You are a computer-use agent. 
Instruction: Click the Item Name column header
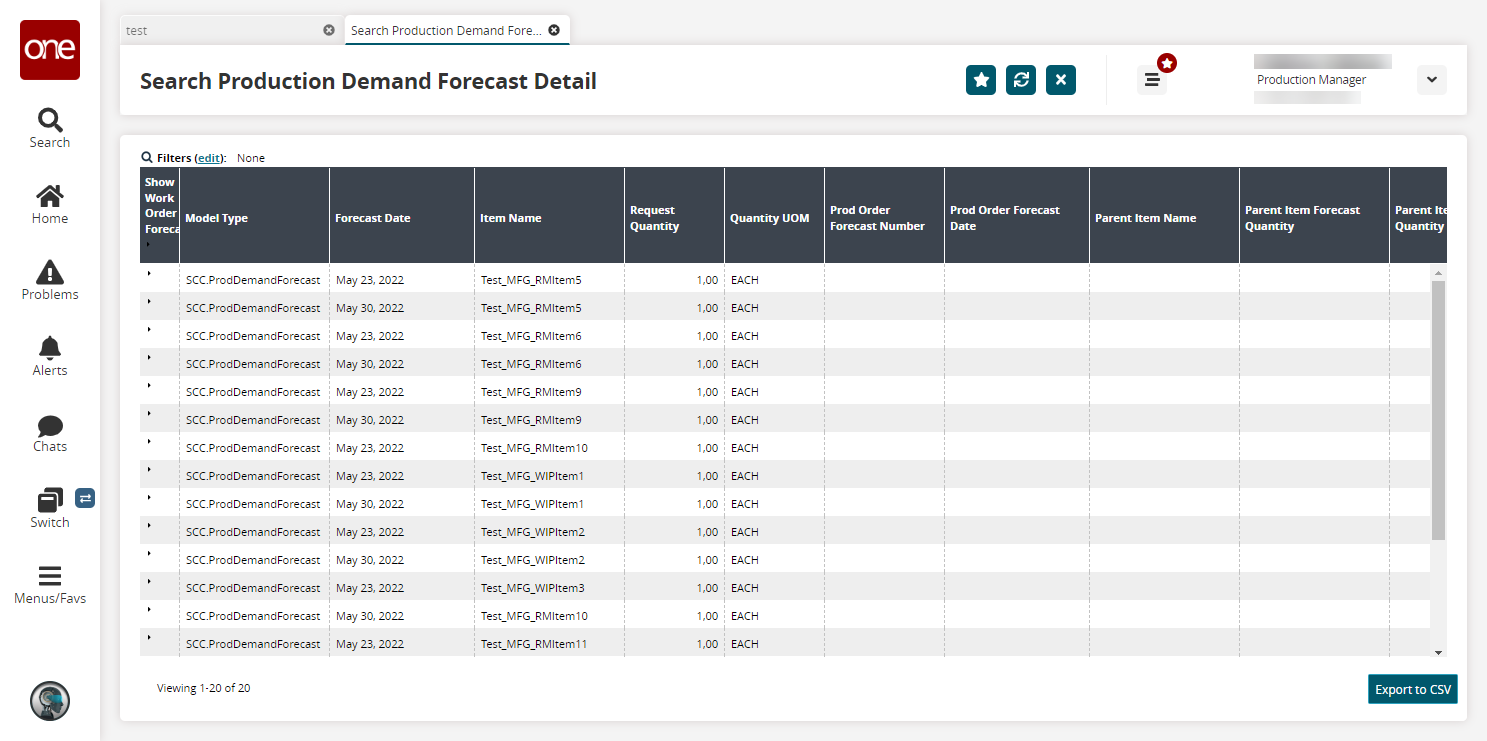coord(550,216)
